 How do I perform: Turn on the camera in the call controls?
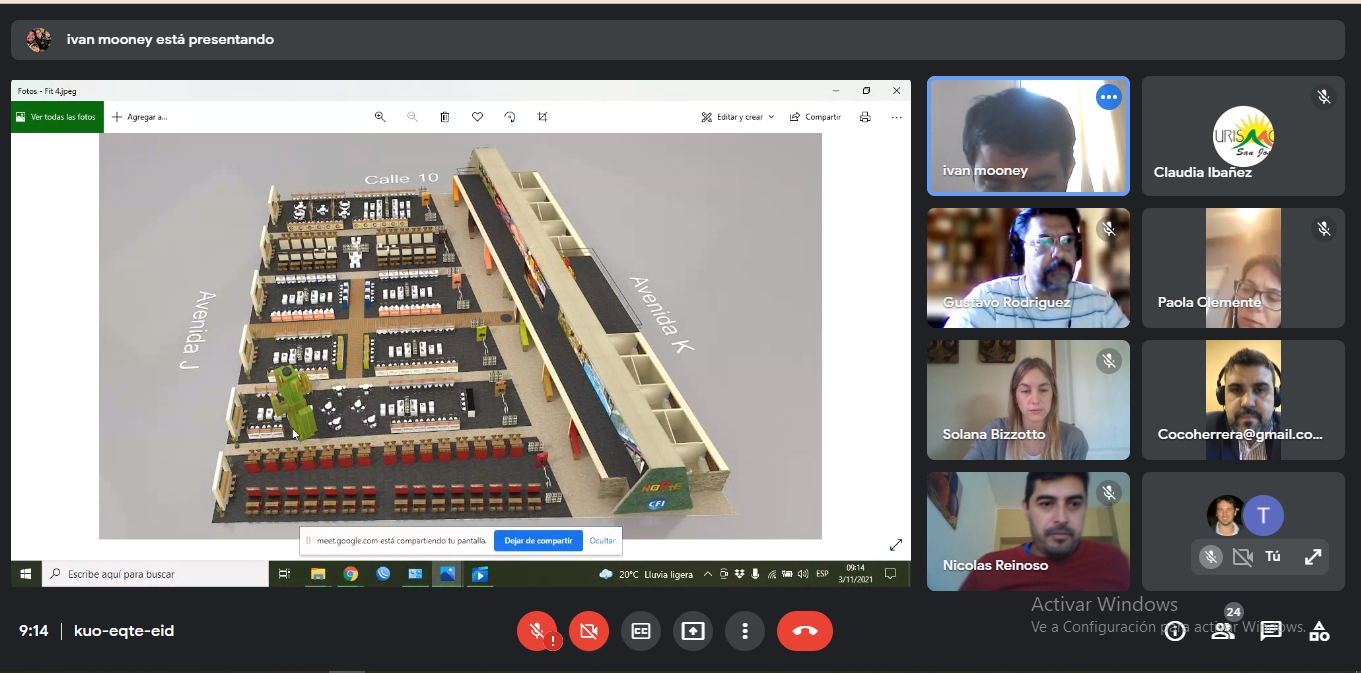pyautogui.click(x=589, y=631)
